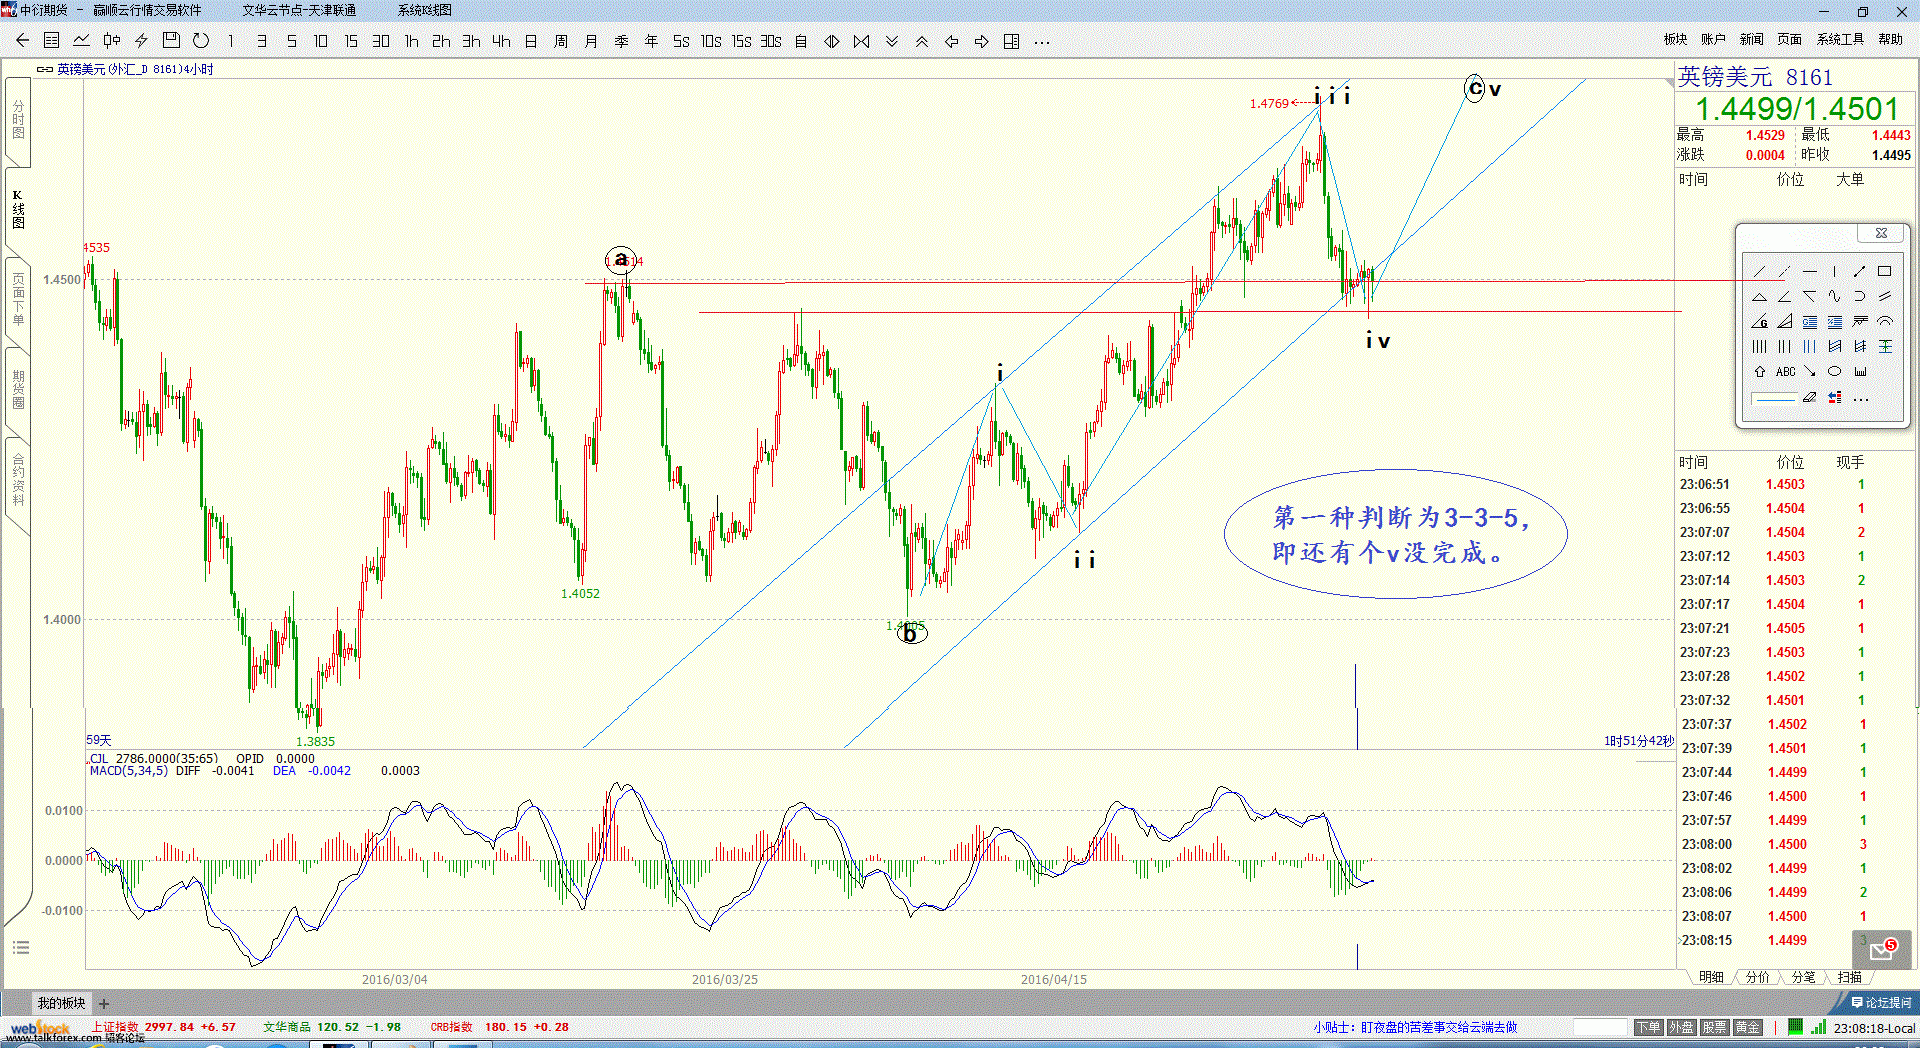
Task: Select the rectangle drawing tool
Action: pyautogui.click(x=1885, y=271)
